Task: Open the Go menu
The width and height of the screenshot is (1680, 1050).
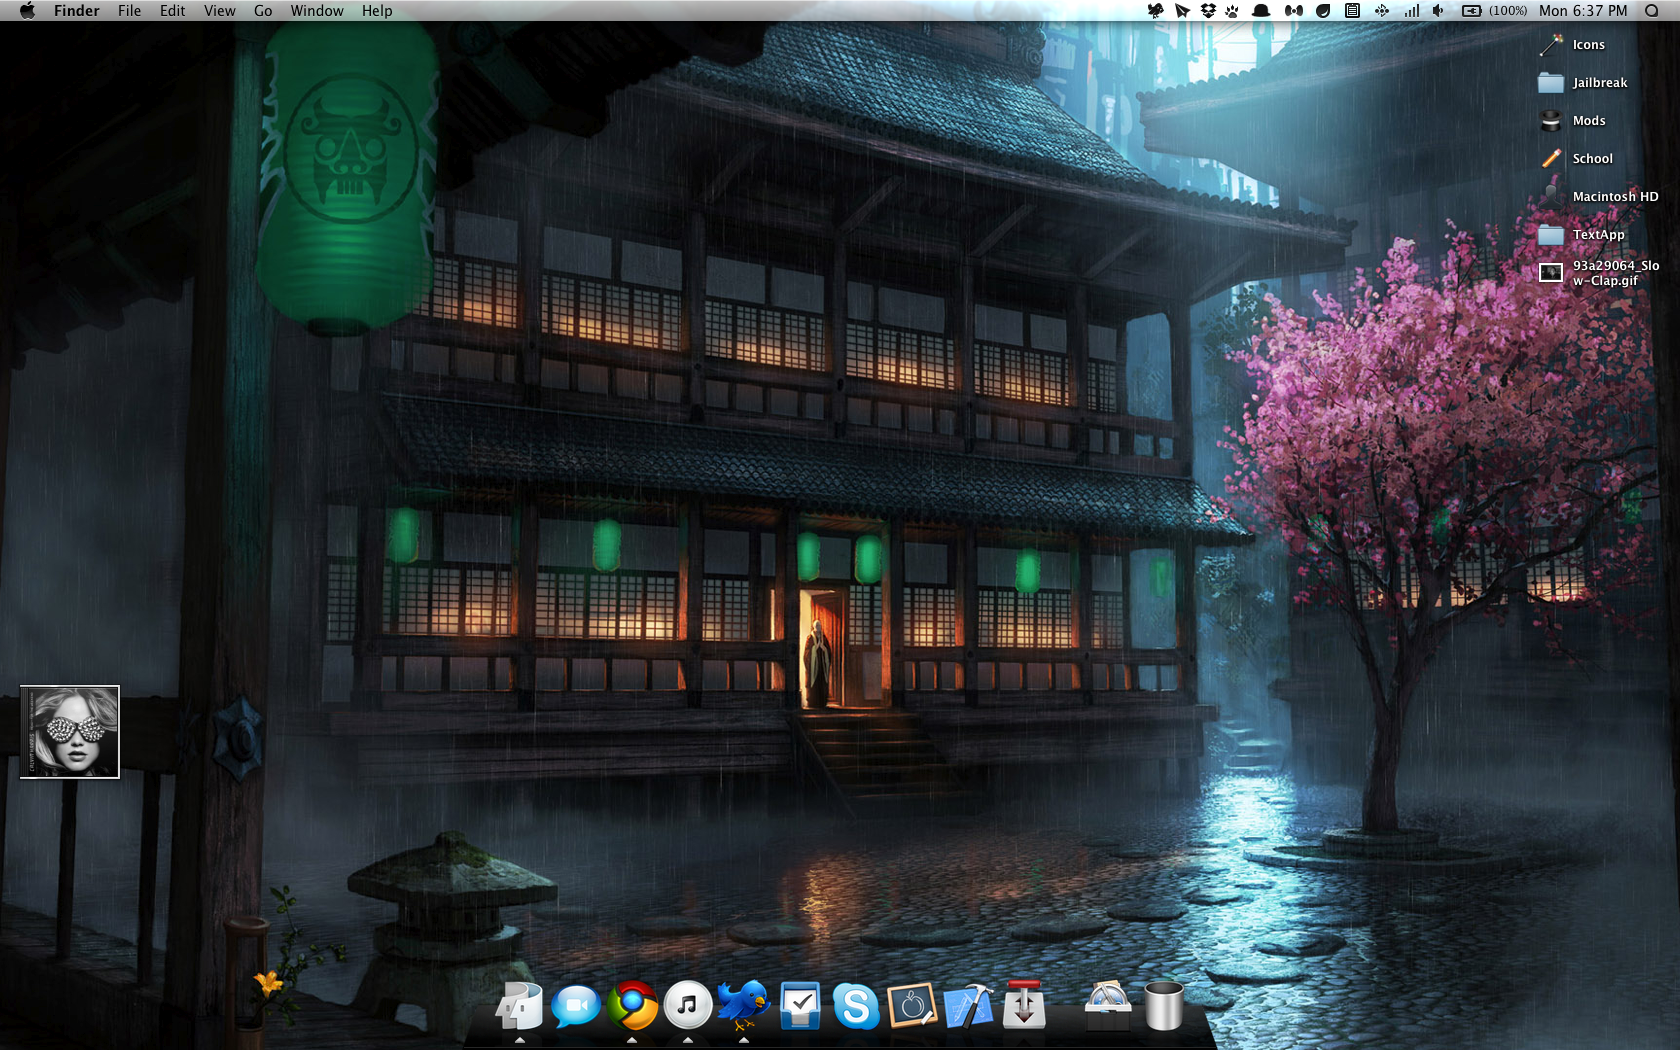Action: [x=263, y=11]
